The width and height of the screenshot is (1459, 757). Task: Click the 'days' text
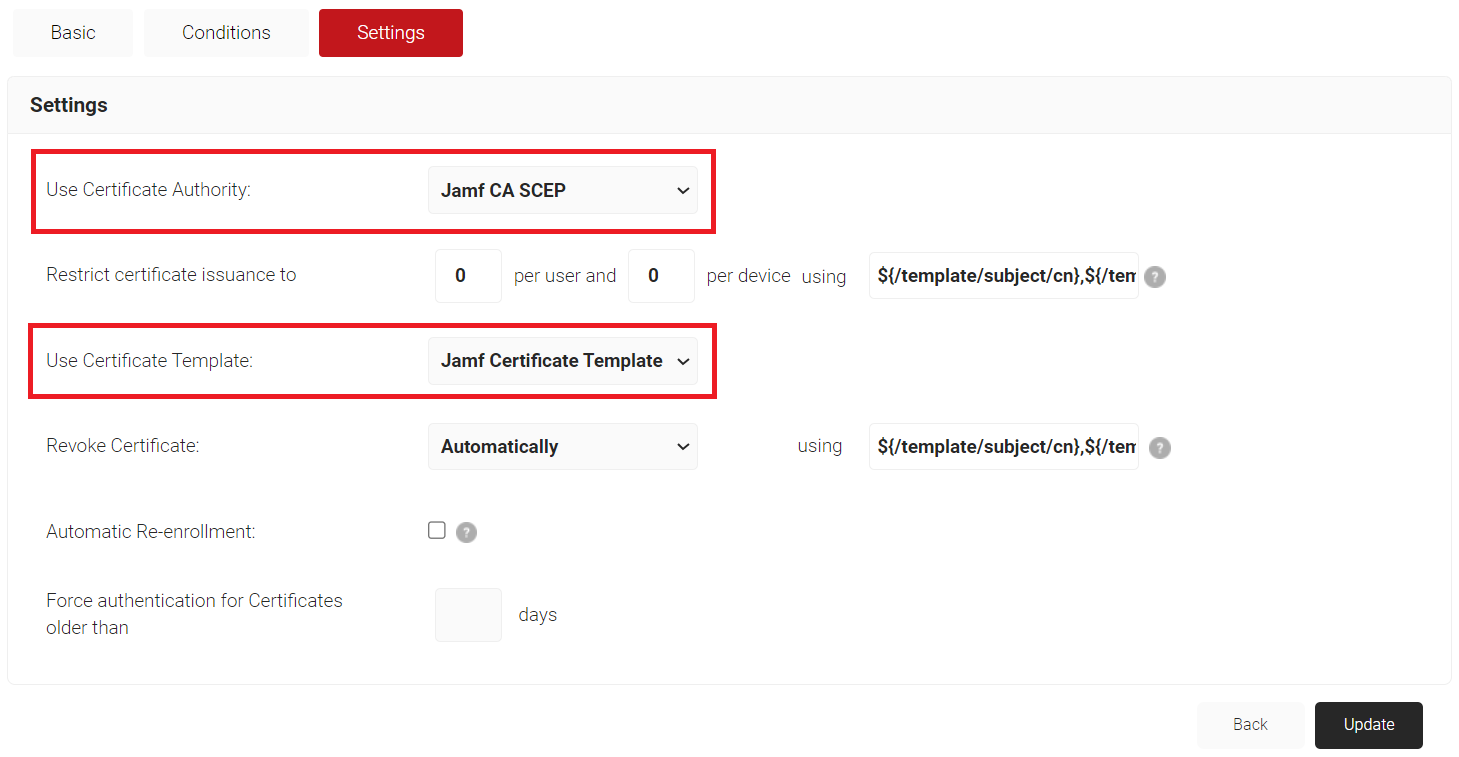pyautogui.click(x=538, y=615)
